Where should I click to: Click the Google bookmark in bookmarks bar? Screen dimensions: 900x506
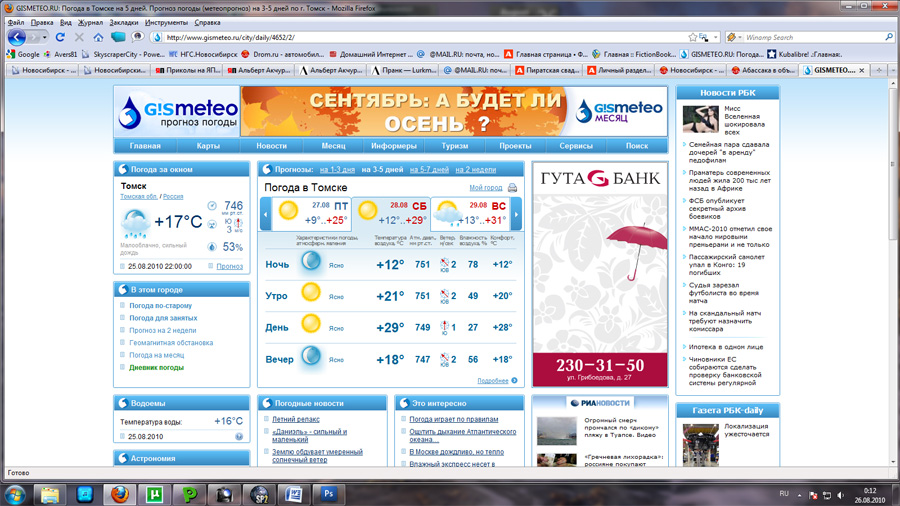[23, 54]
